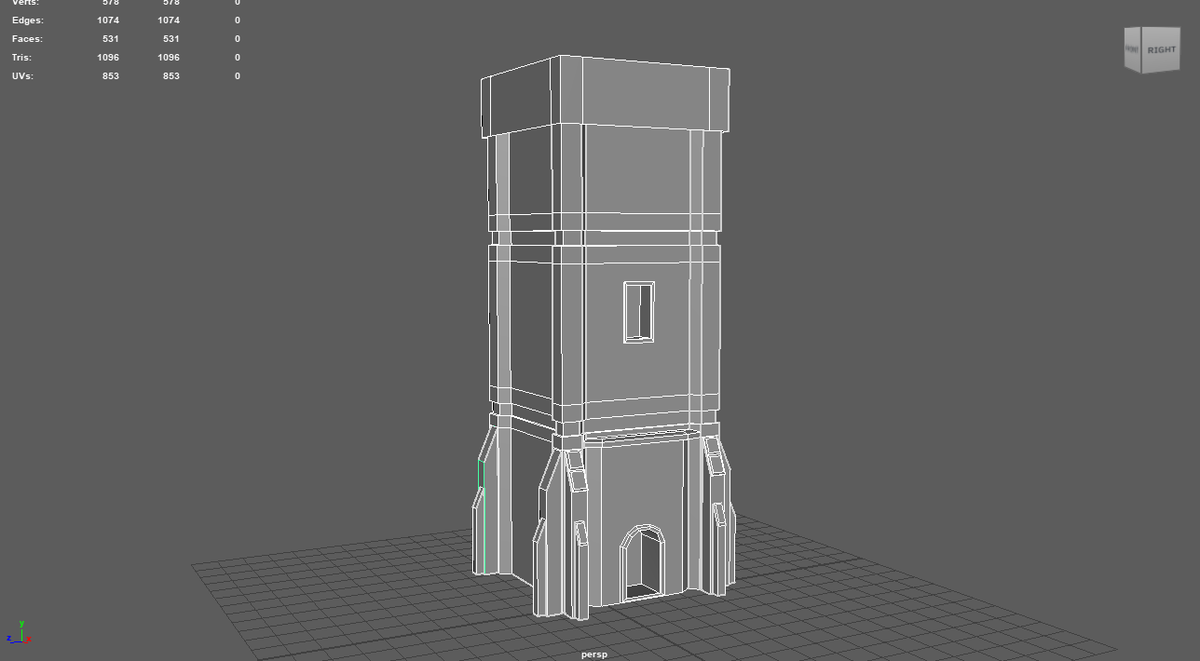Click the Faces: heads-up display label

coord(27,39)
